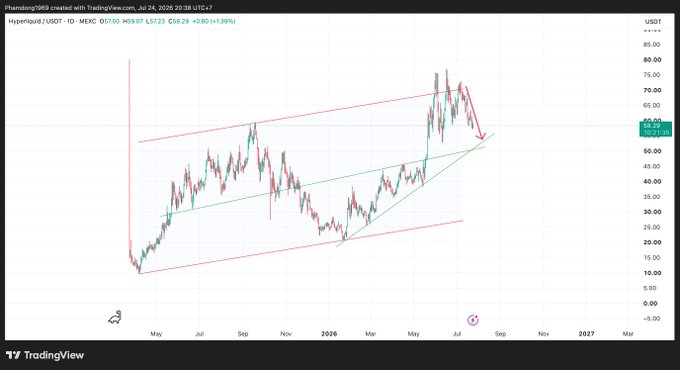Click the 2026 time axis label
Image resolution: width=680 pixels, height=370 pixels.
point(329,334)
